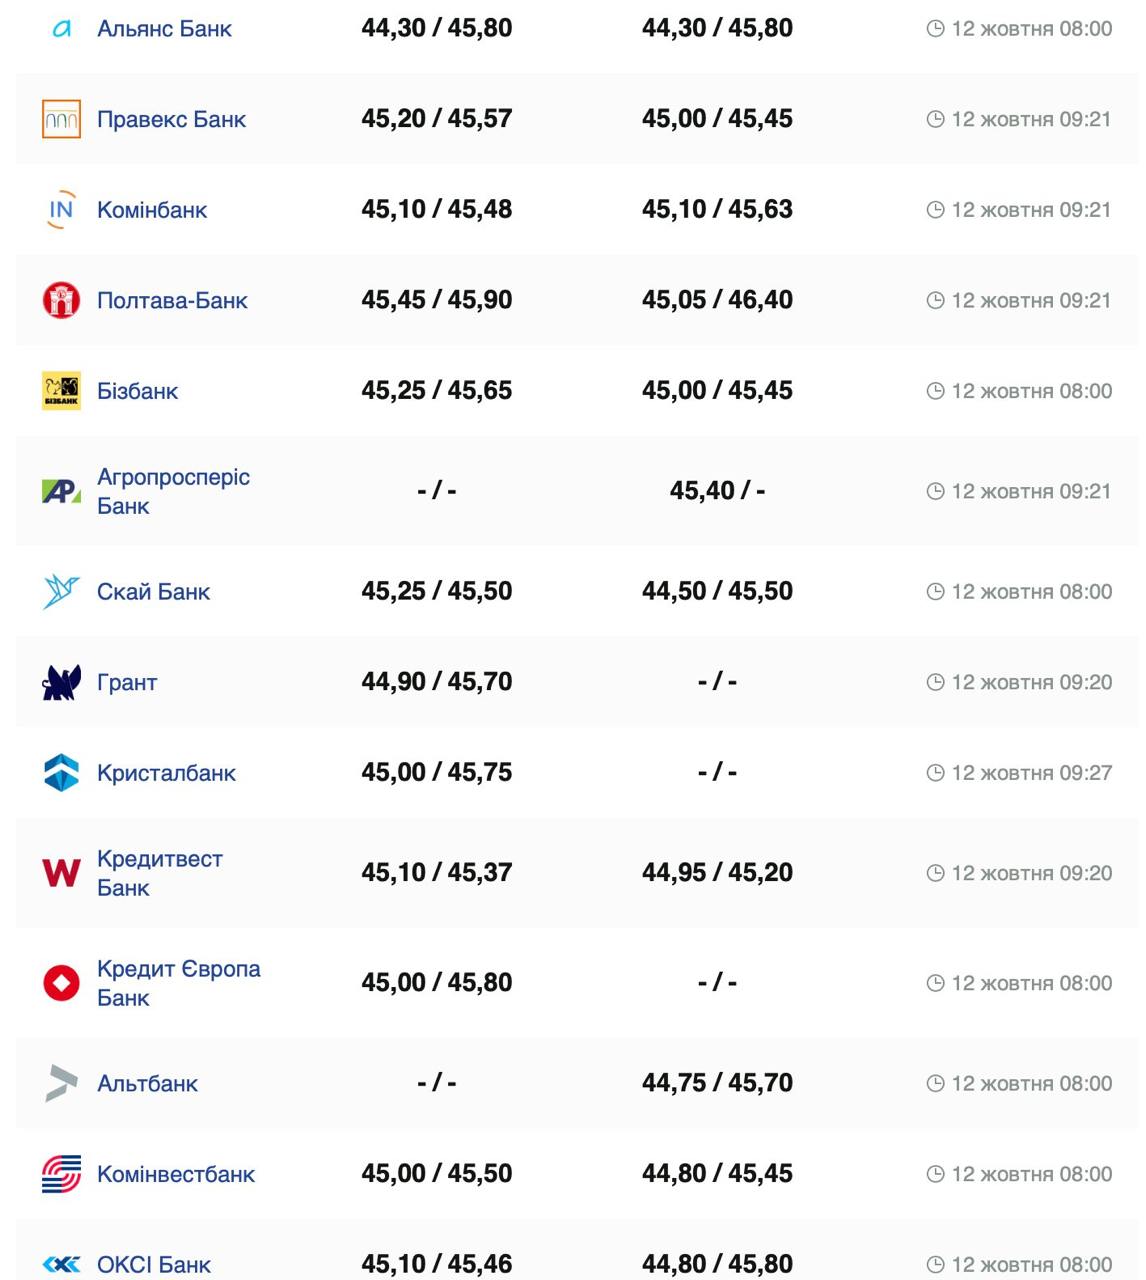Viewport: 1146px width, 1280px height.
Task: Click the Правекс Банк 45,20 / 45,57 rate
Action: [437, 119]
